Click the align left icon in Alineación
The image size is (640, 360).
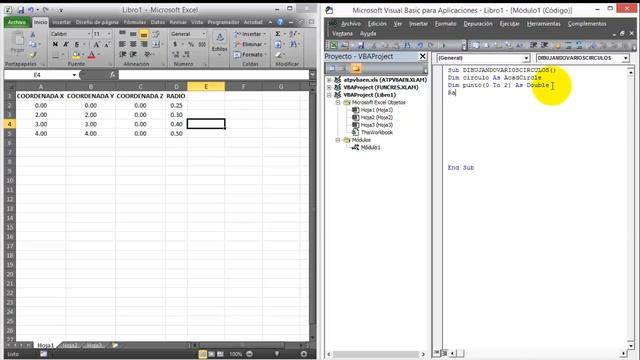pos(122,44)
